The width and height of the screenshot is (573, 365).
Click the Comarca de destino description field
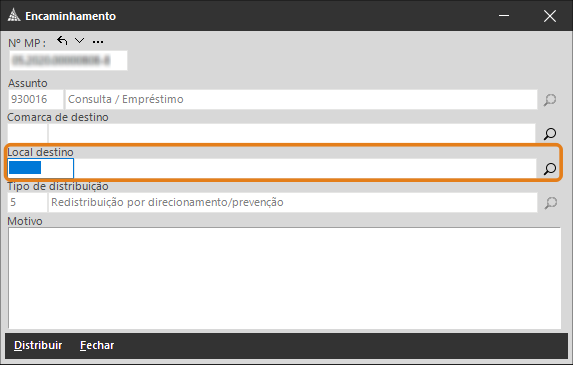pos(292,133)
